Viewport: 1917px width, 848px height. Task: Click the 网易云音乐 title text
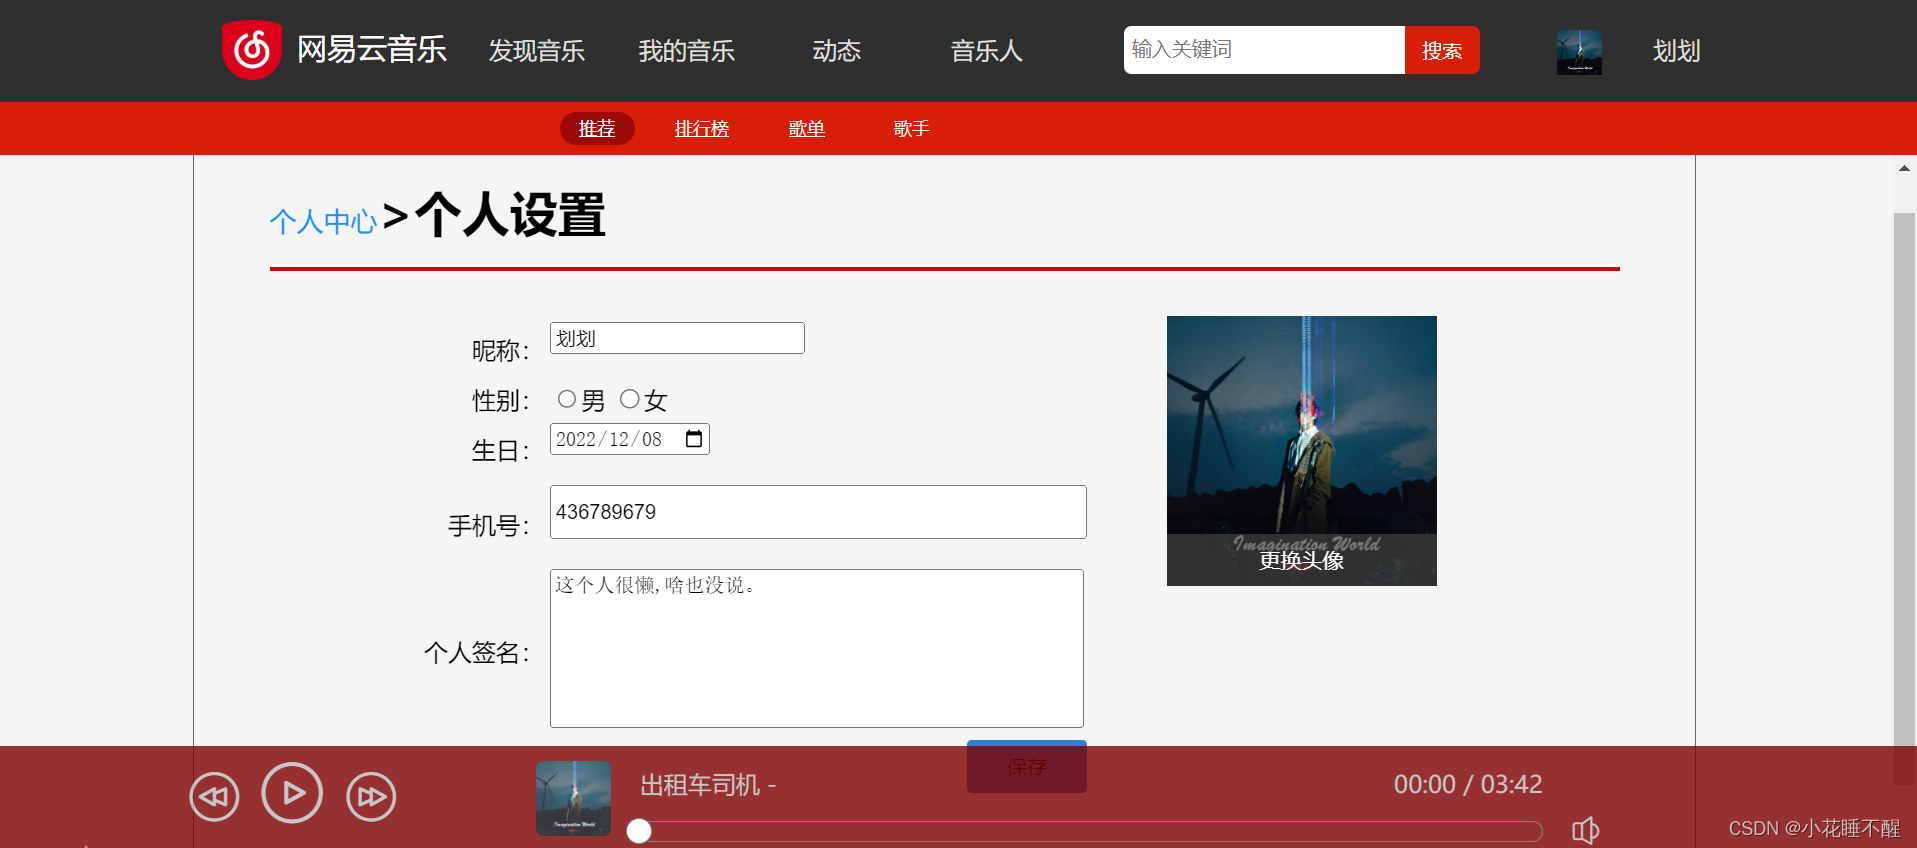pyautogui.click(x=372, y=49)
